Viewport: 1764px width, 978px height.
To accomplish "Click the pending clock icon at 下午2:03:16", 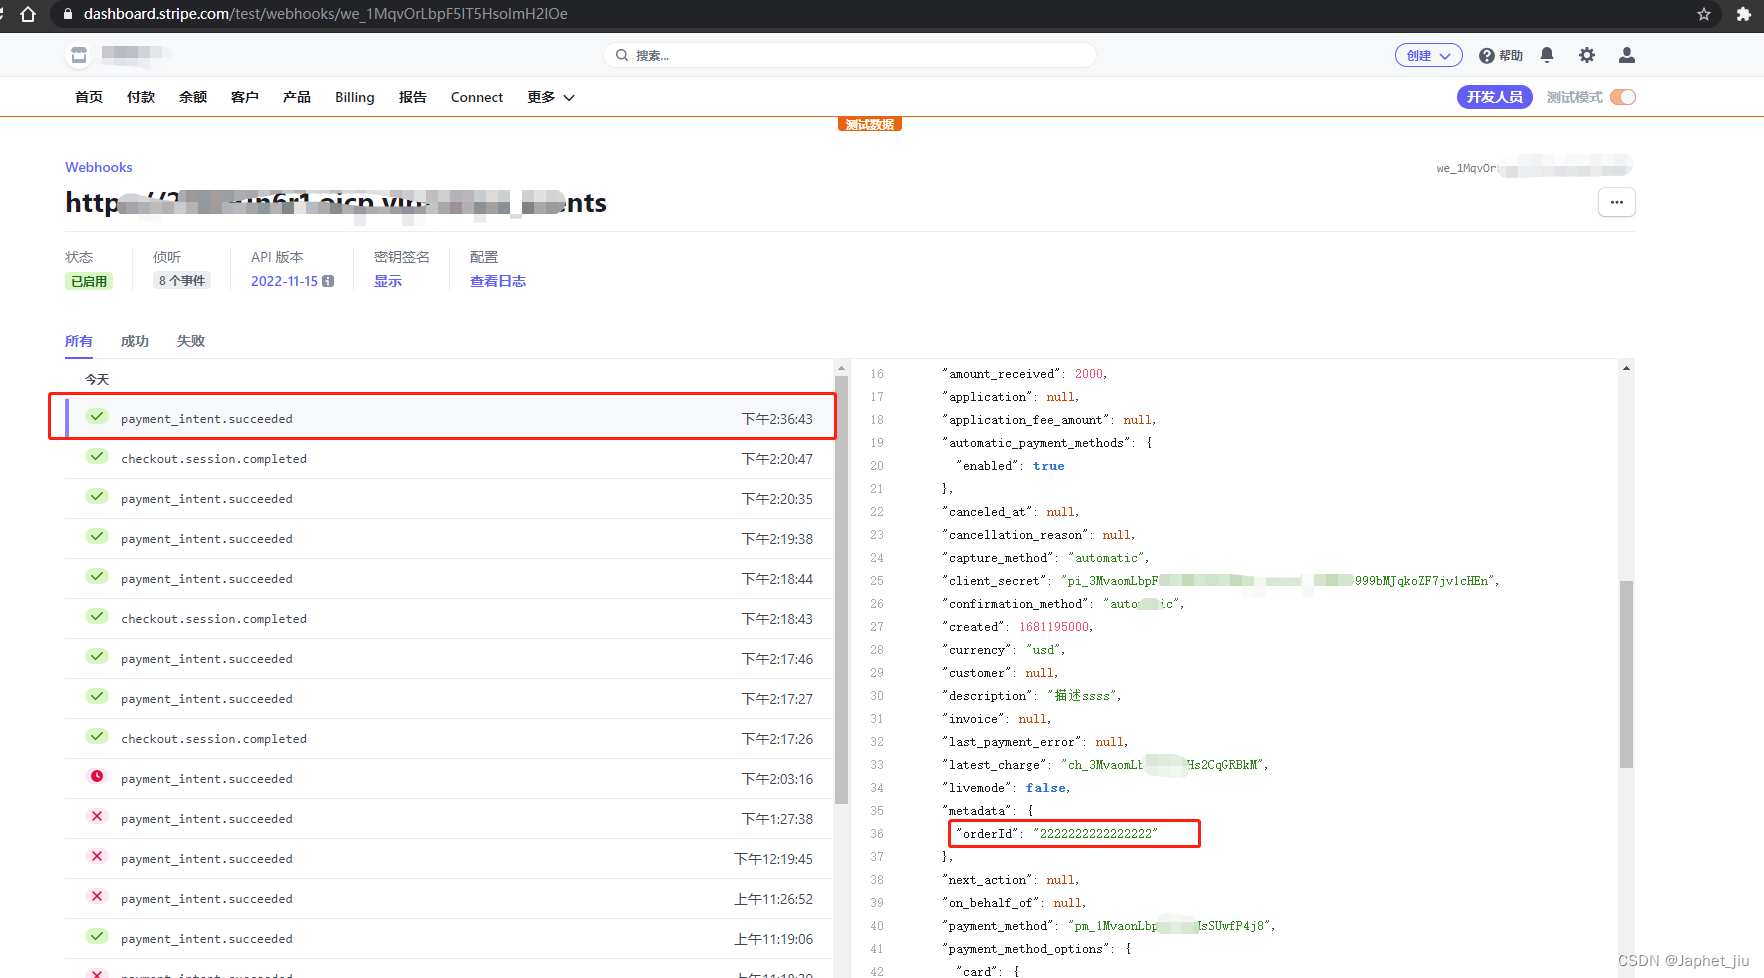I will pos(97,776).
